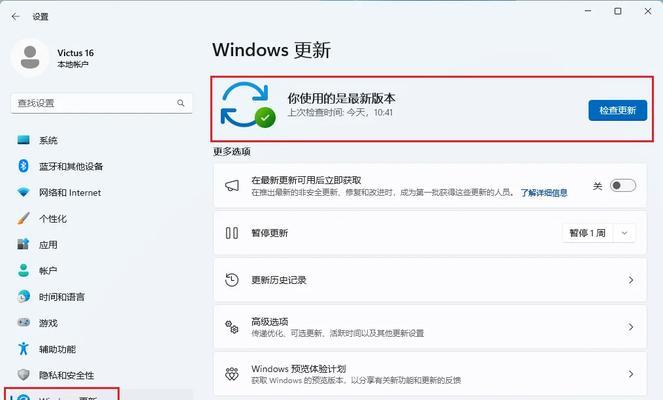The height and width of the screenshot is (400, 663).
Task: Click the 更多选项 heading
Action: [232, 151]
